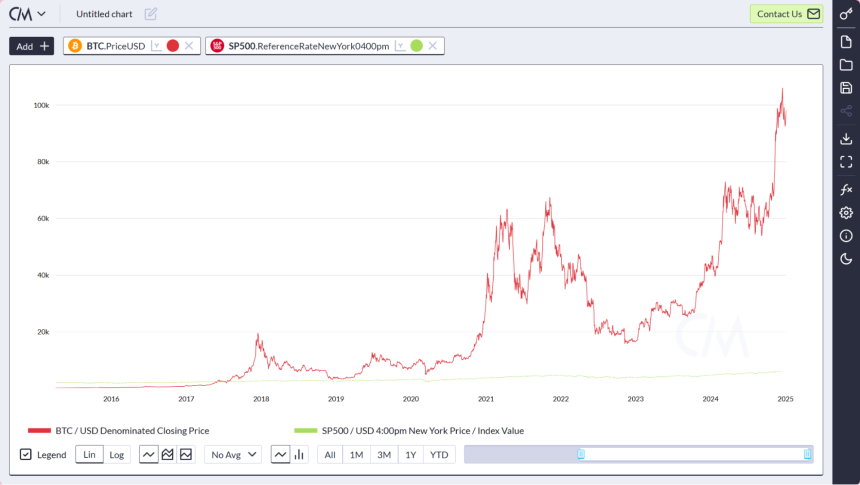
Task: Click the right range slider handle
Action: tap(807, 454)
